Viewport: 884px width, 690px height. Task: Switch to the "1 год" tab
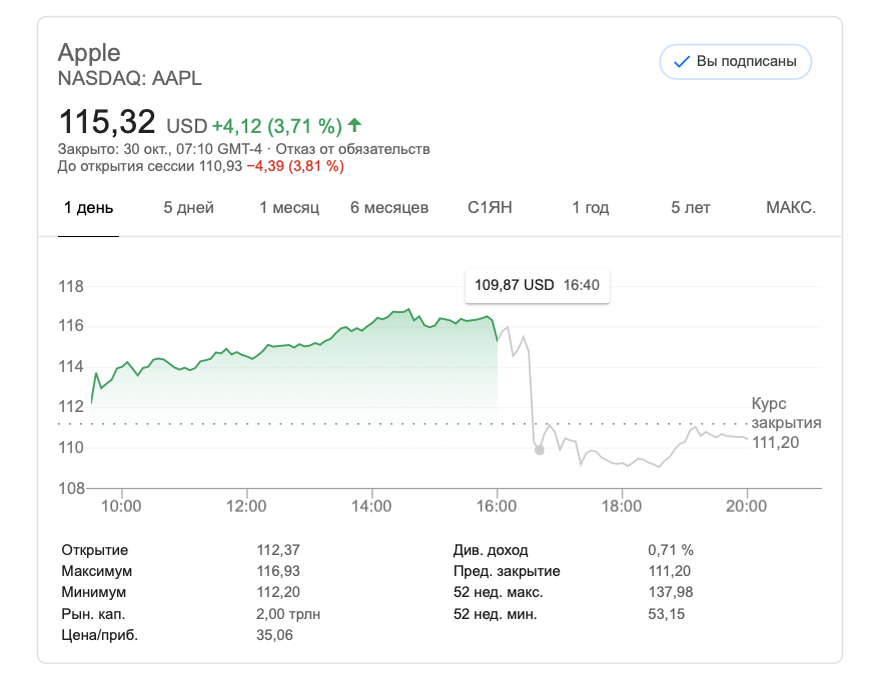(x=590, y=208)
